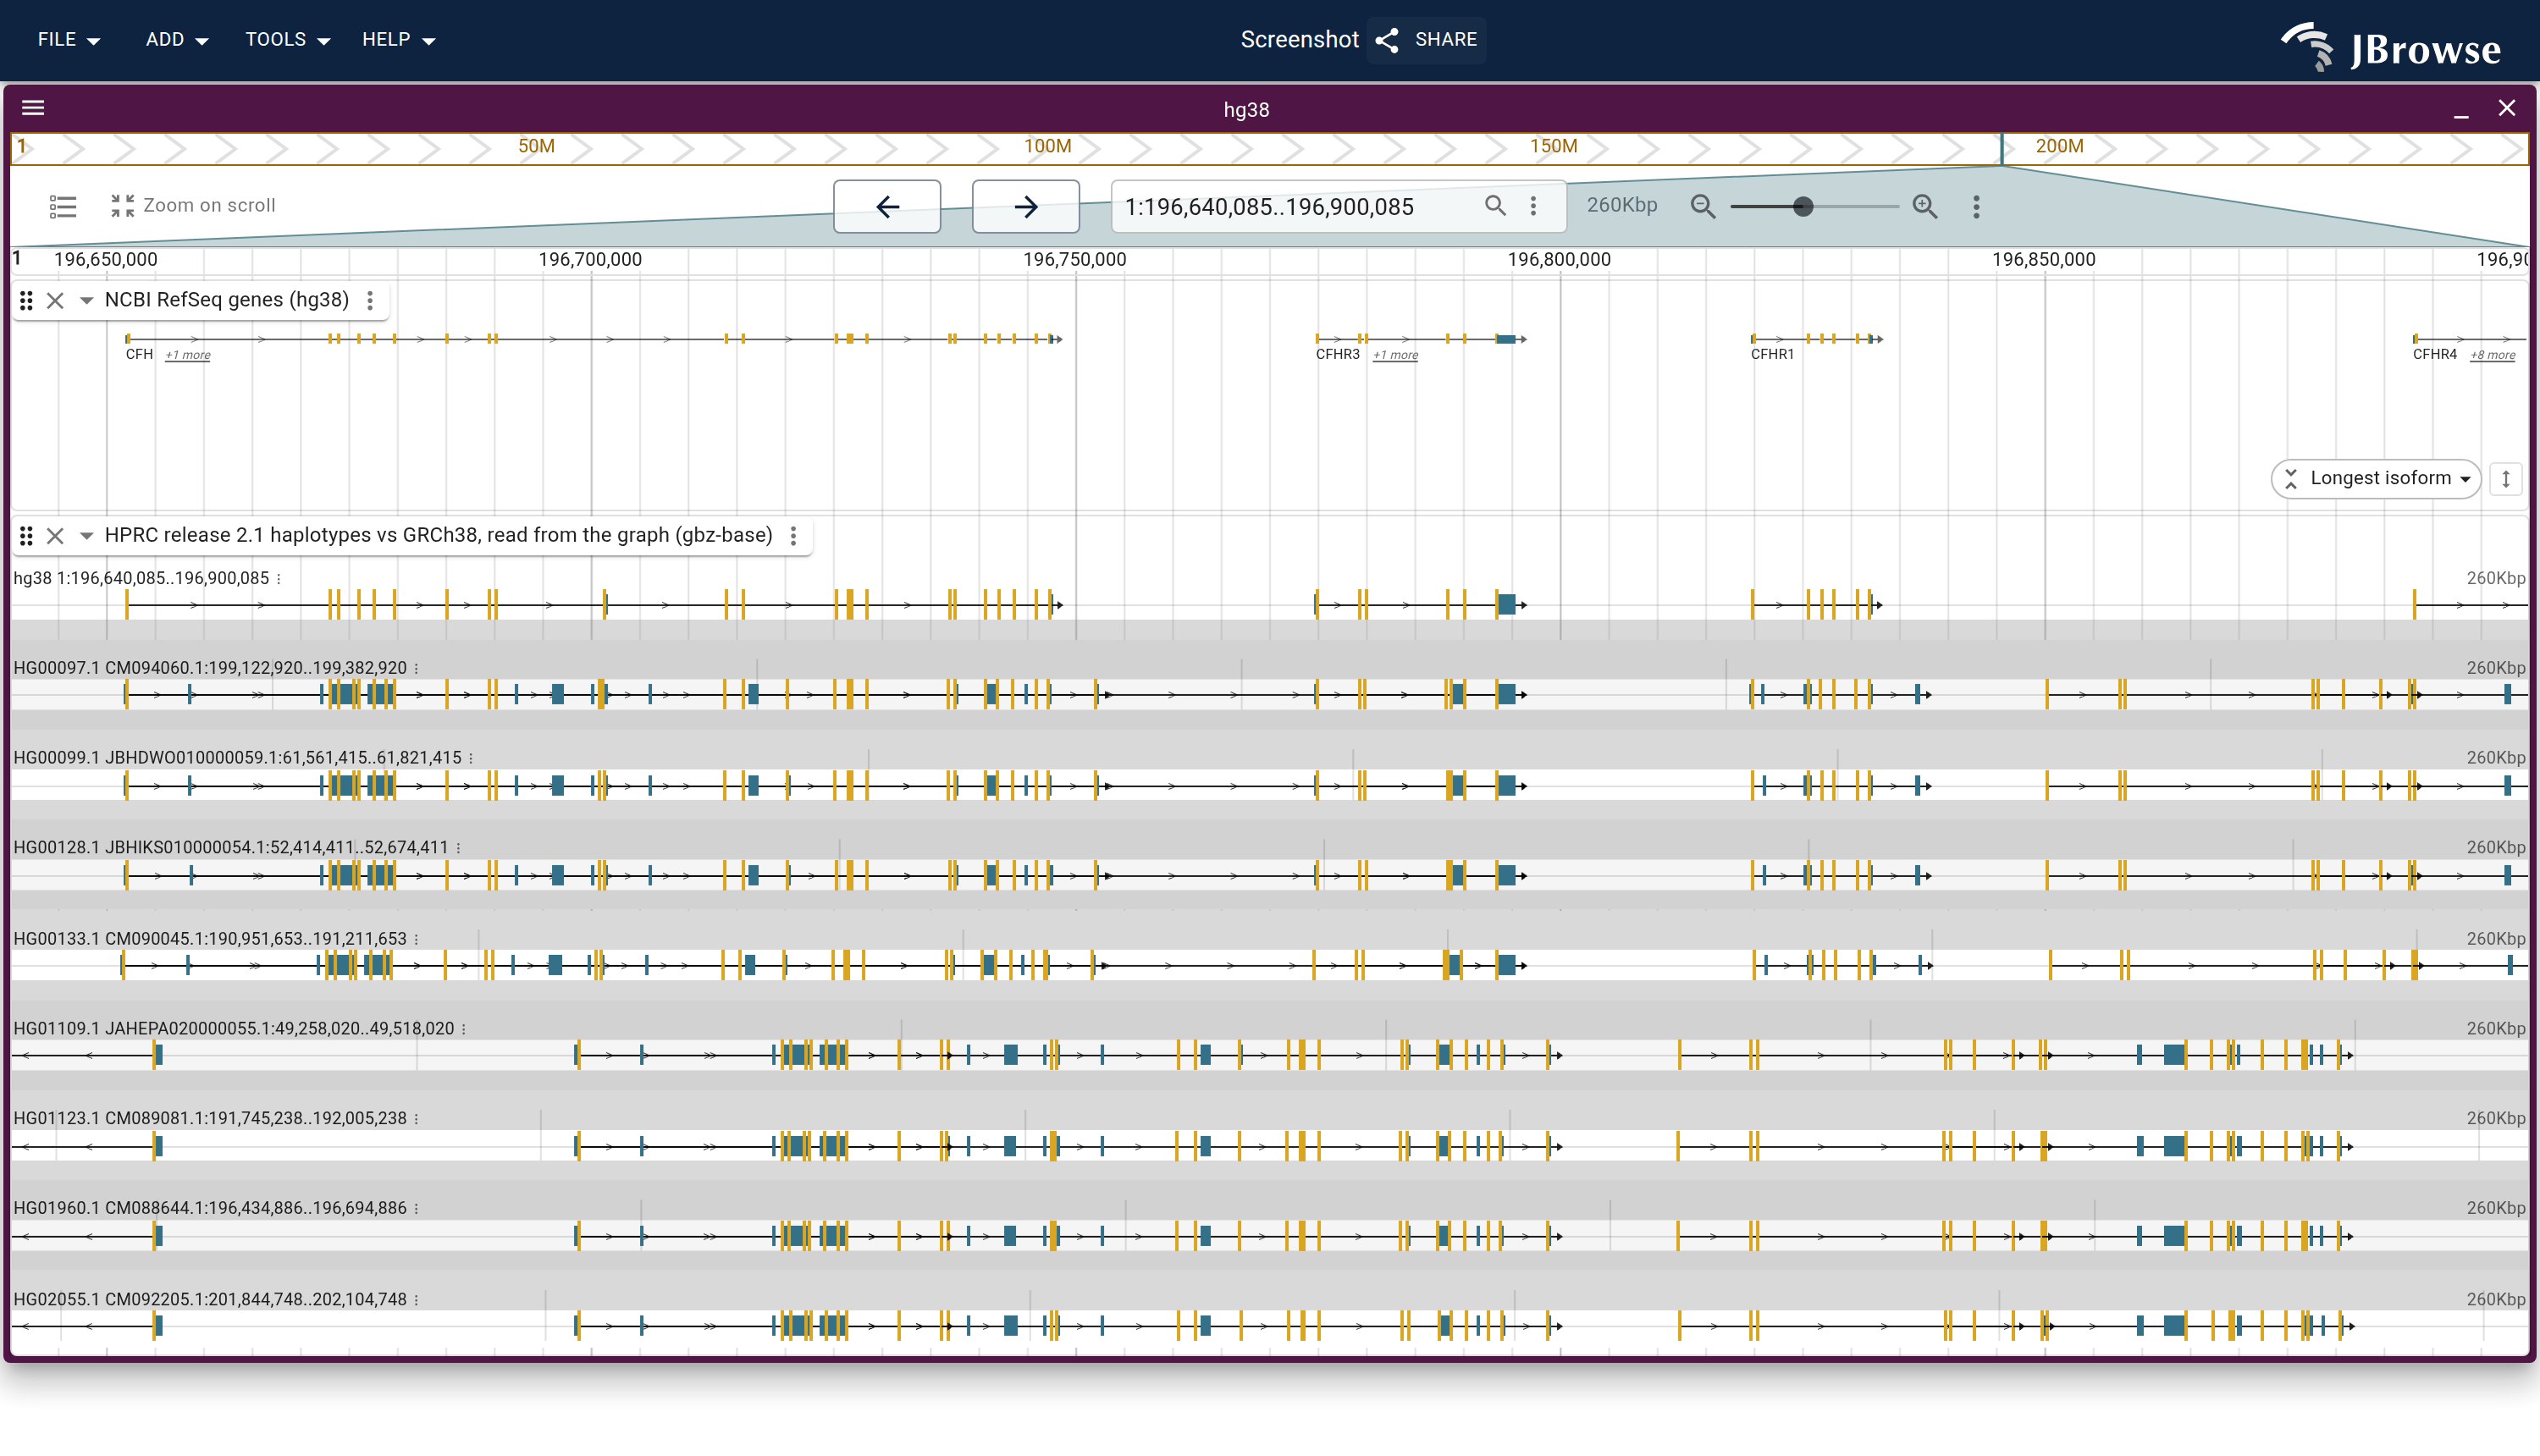
Task: Open hg38 row options menu
Action: [279, 578]
